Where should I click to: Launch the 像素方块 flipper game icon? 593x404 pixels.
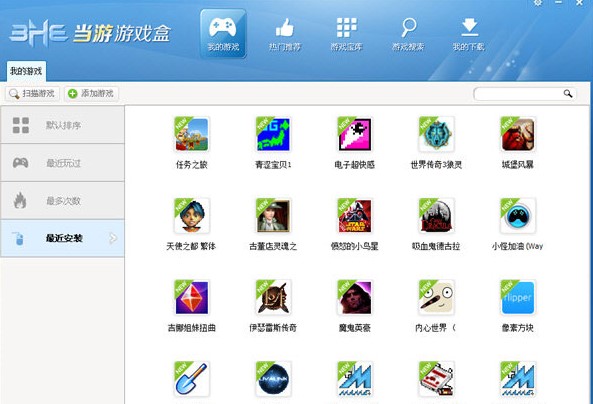(518, 297)
